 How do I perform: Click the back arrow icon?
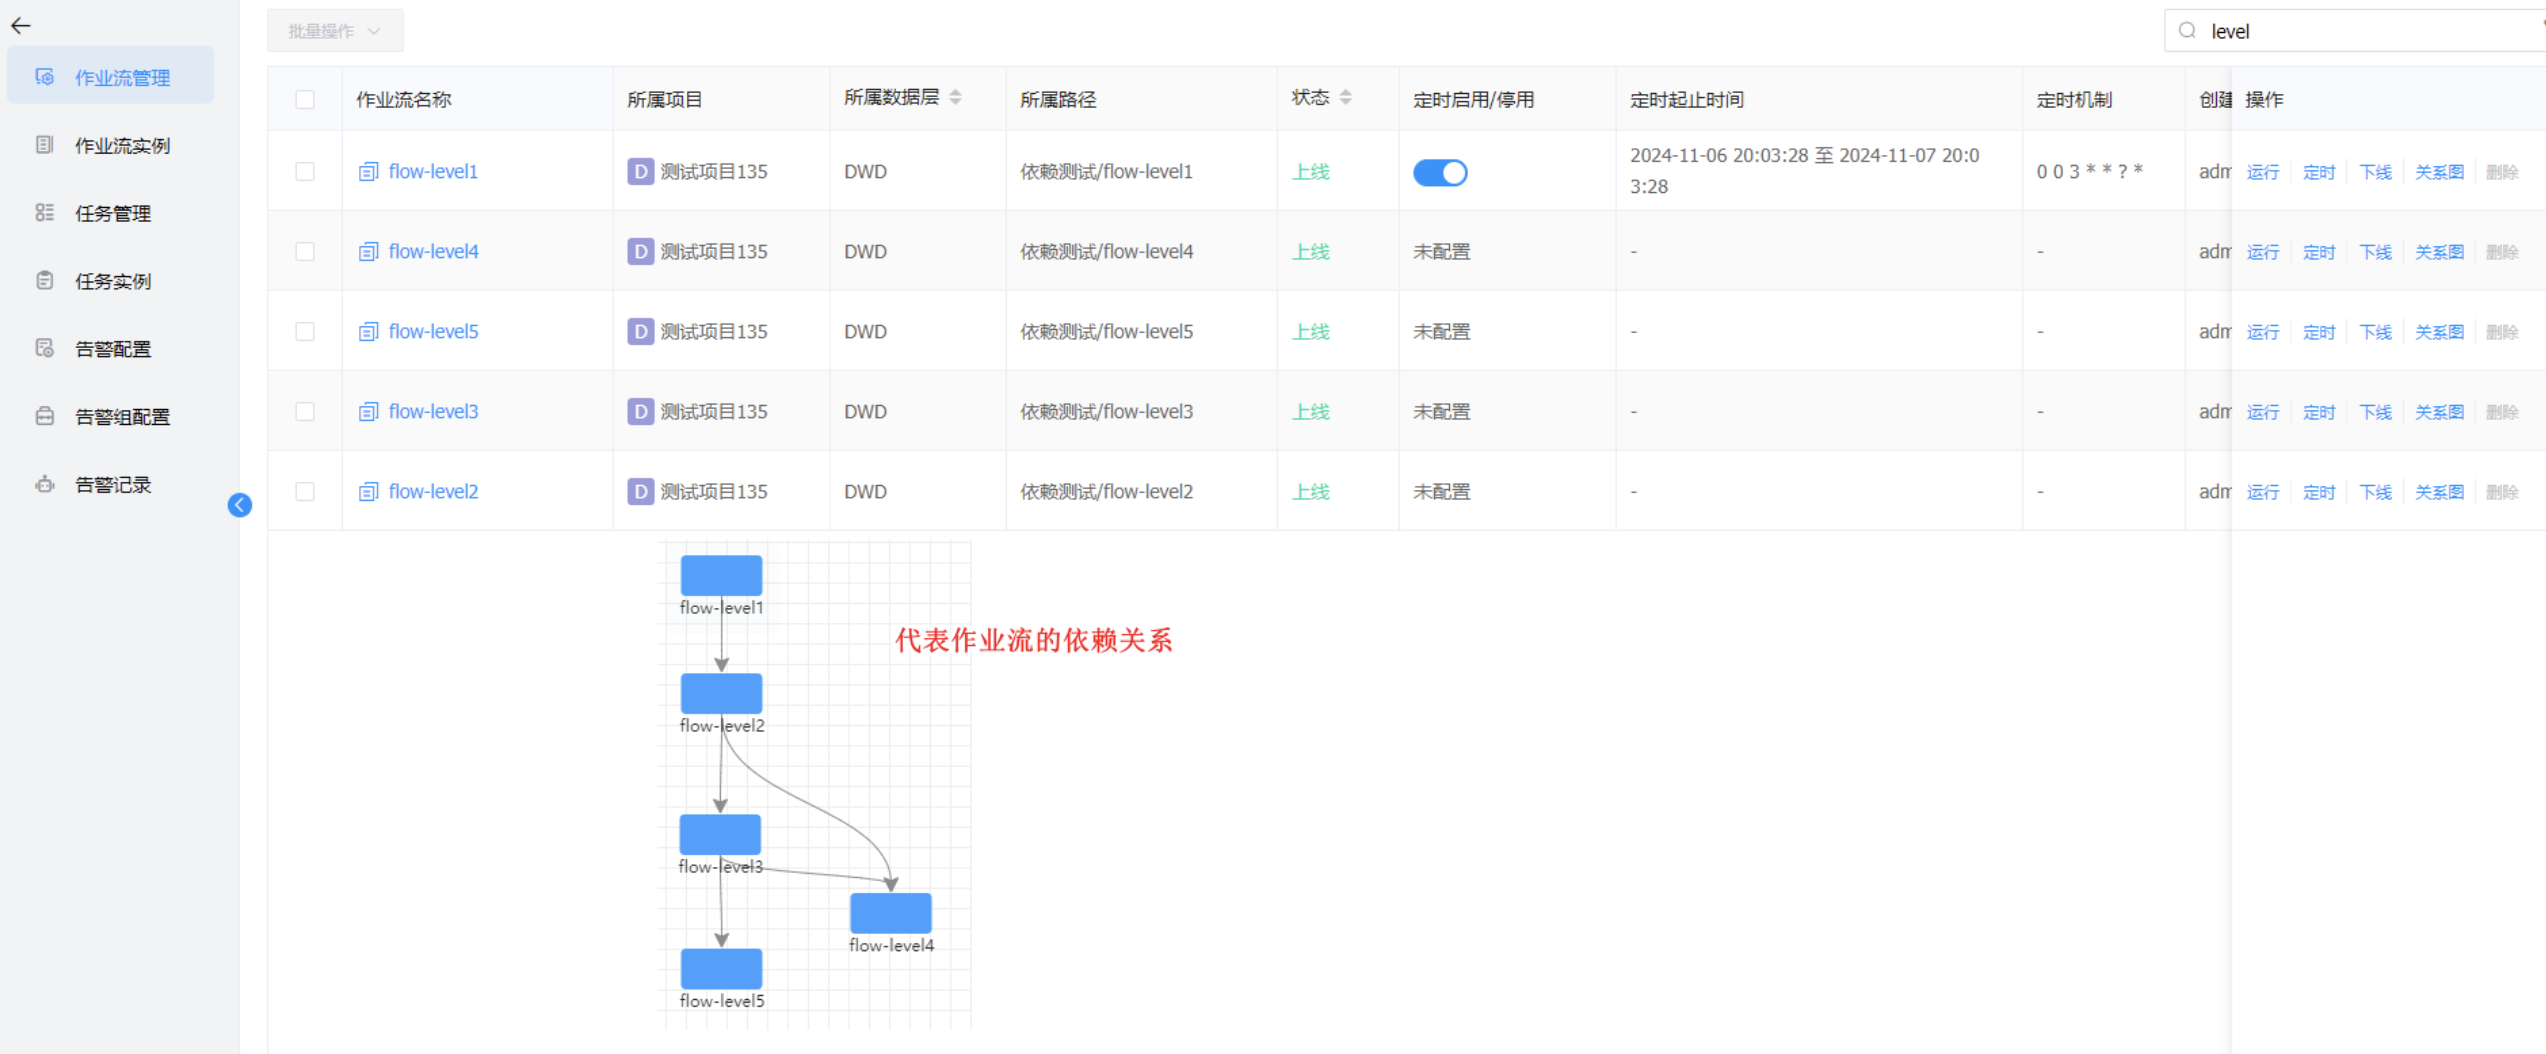(20, 26)
